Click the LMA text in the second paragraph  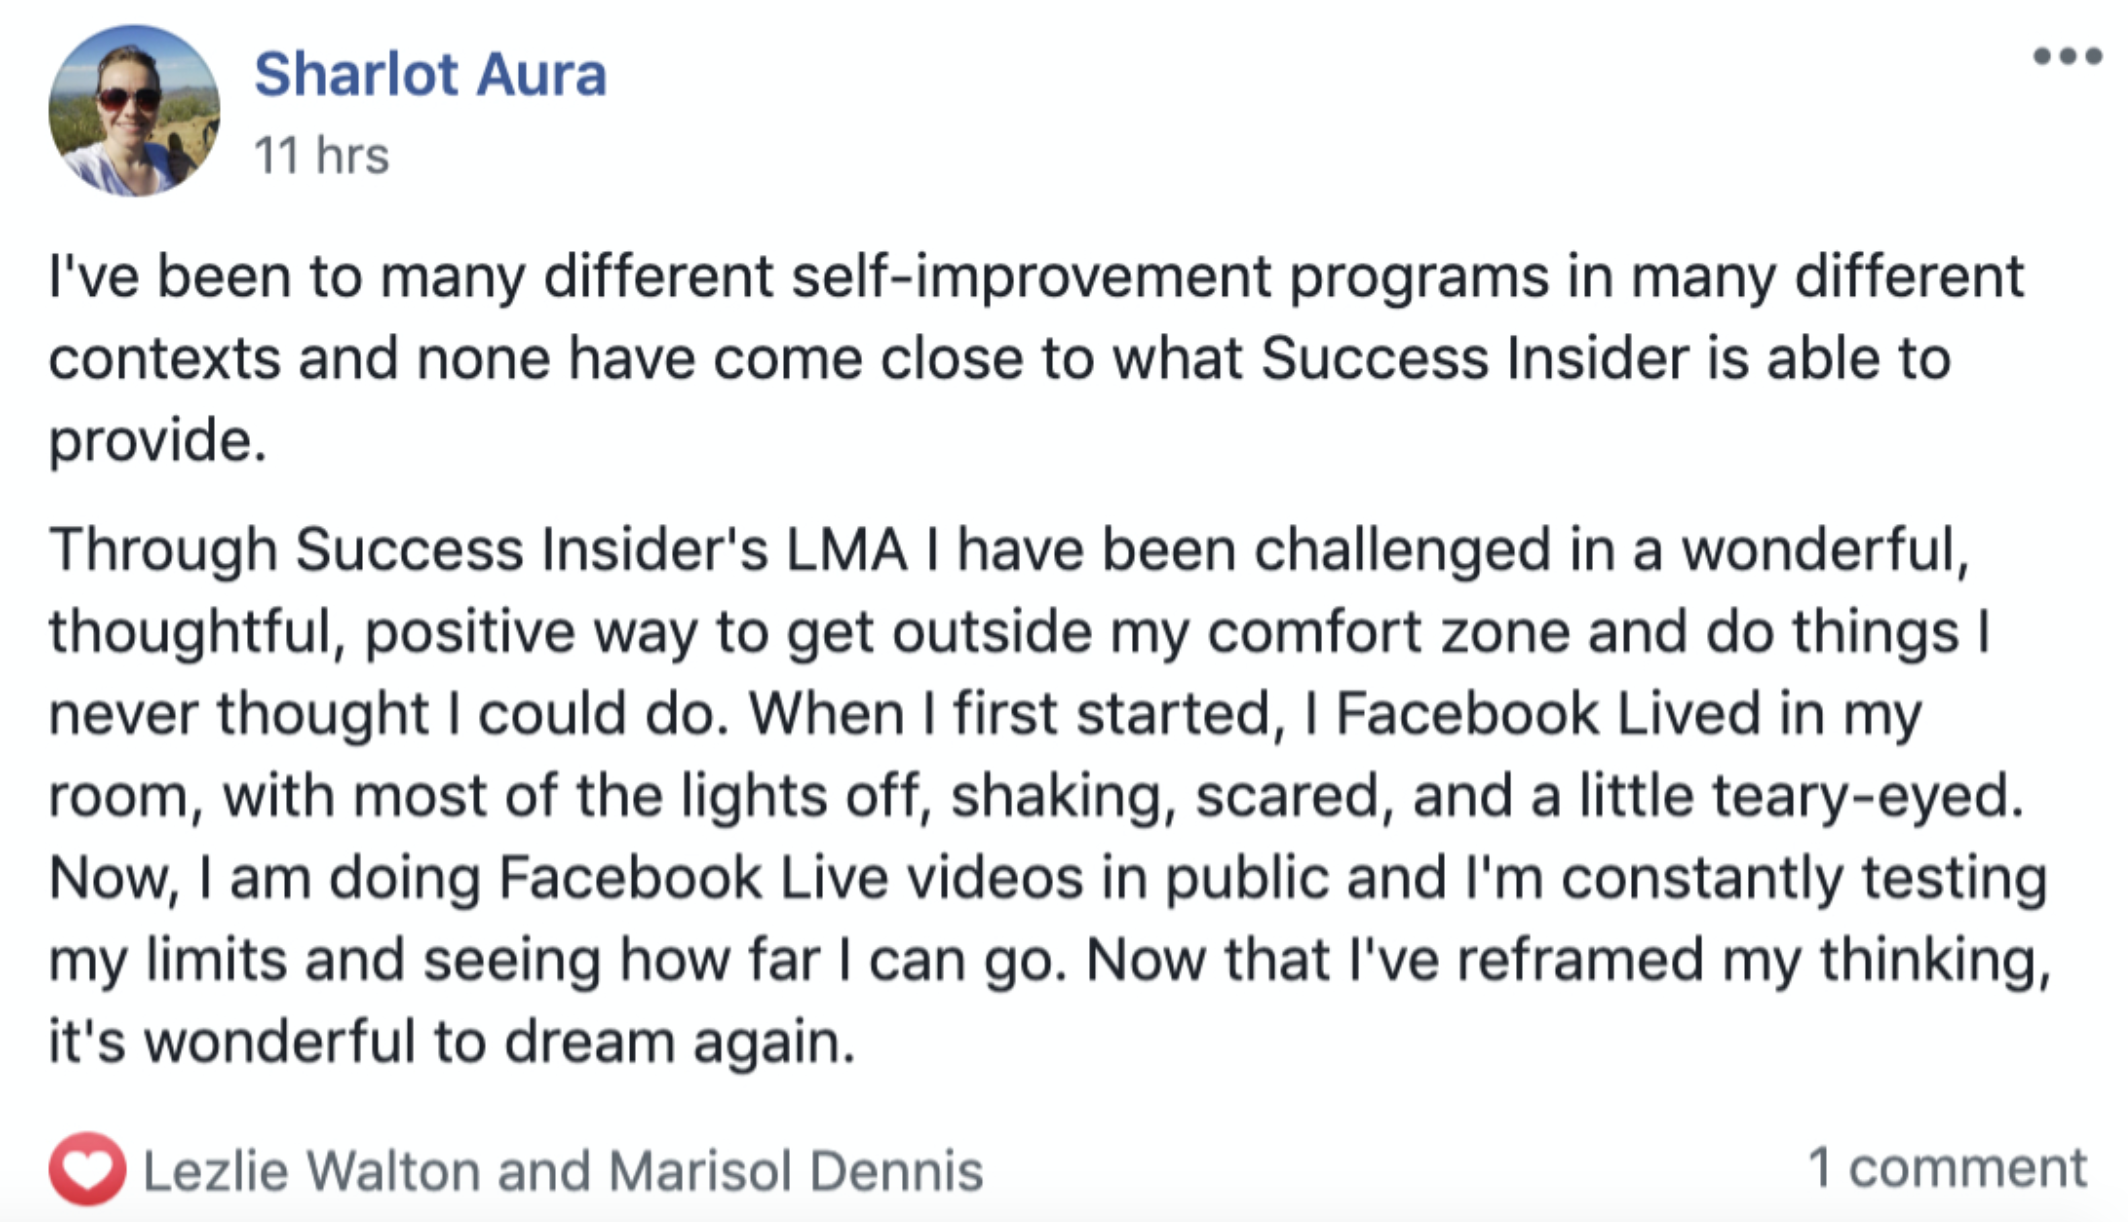pos(846,550)
